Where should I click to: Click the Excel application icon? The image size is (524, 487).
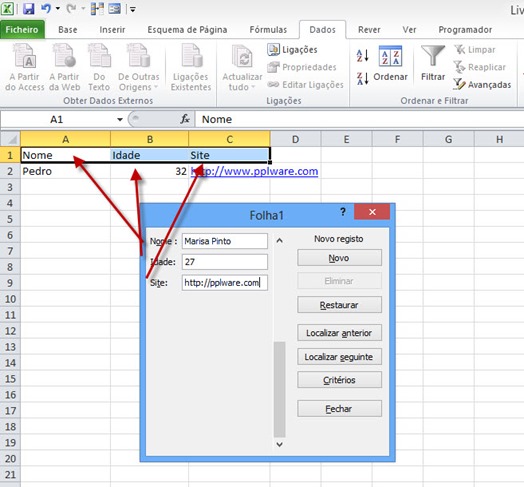coord(7,9)
